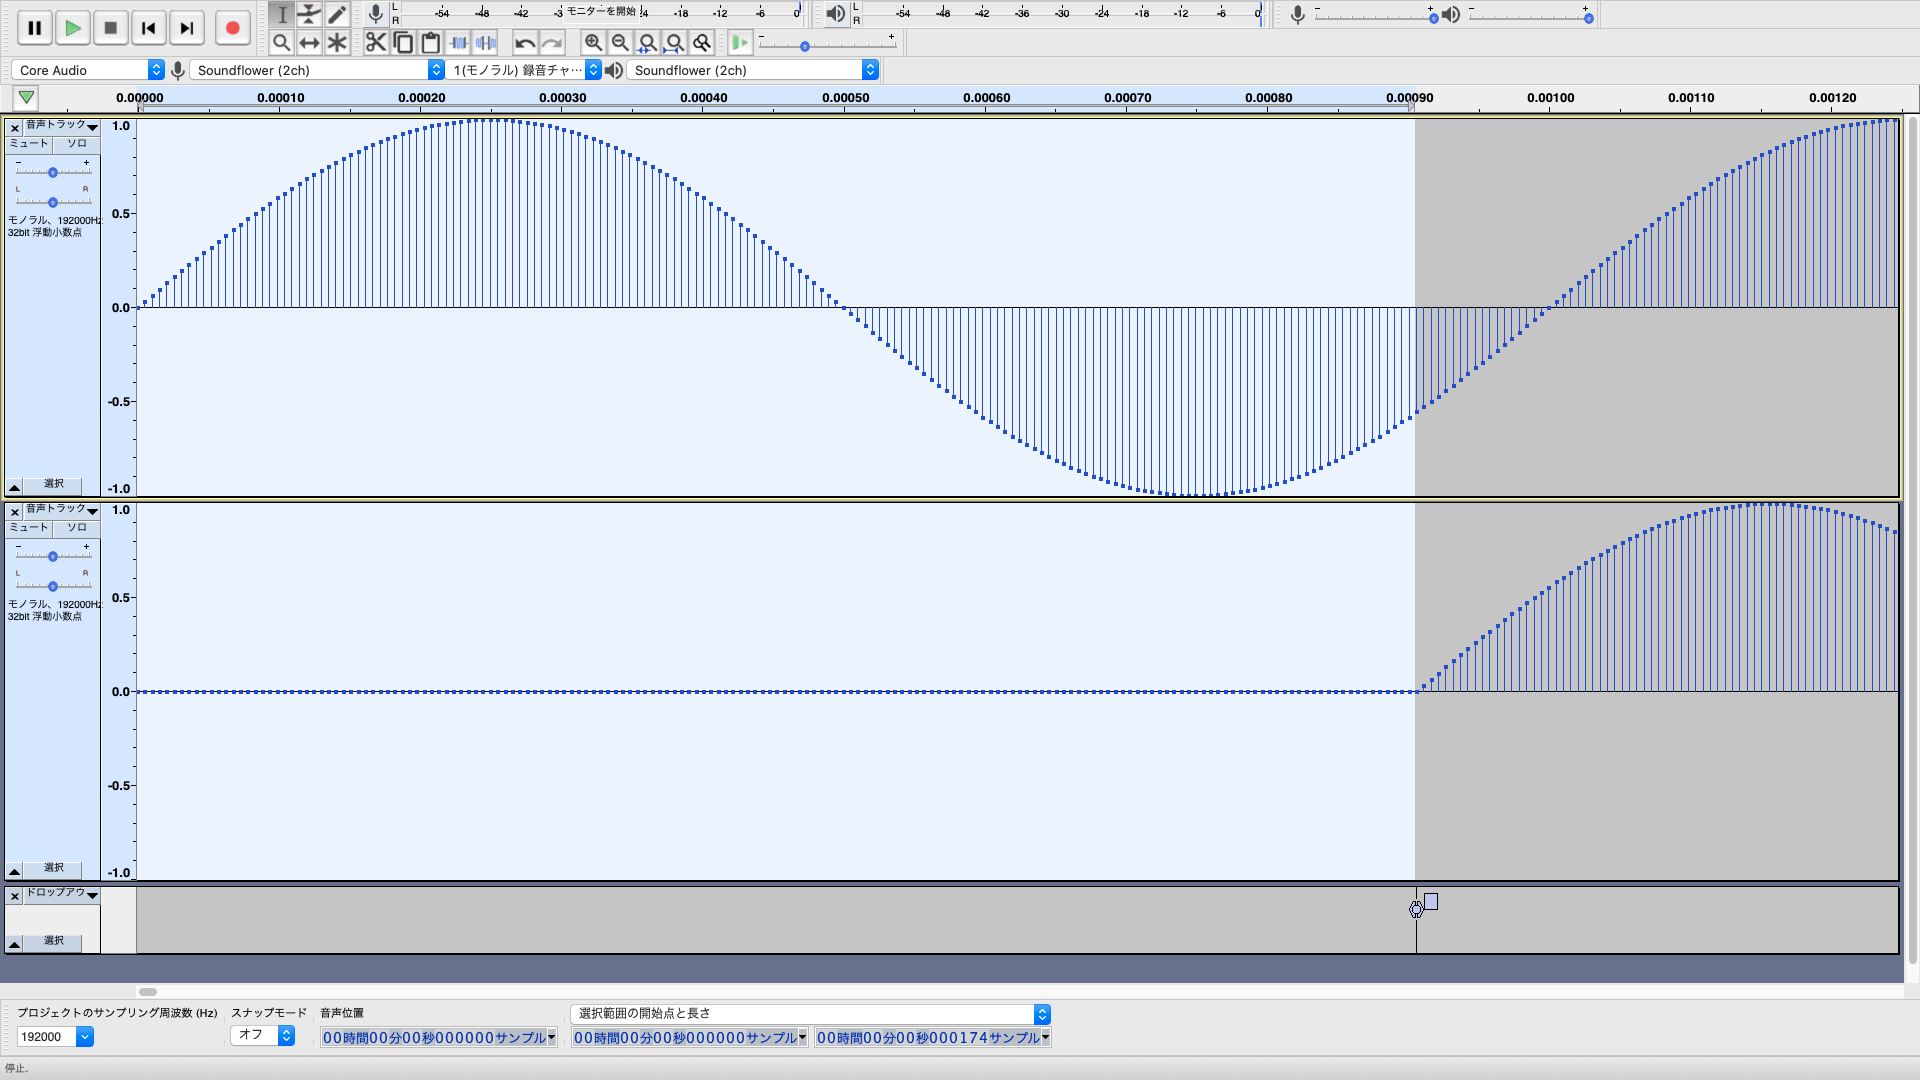Open second track's 音声トラック menu
This screenshot has height=1080, width=1920.
click(x=62, y=509)
